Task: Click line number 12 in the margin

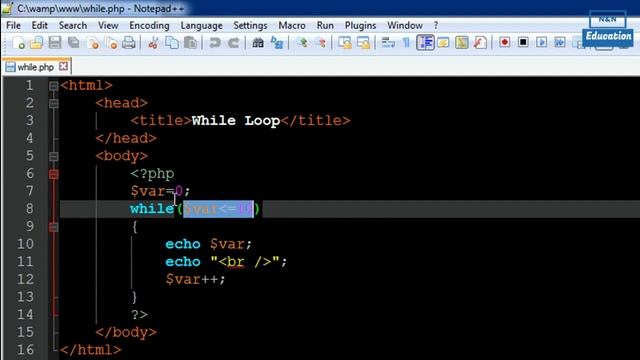Action: click(x=25, y=279)
